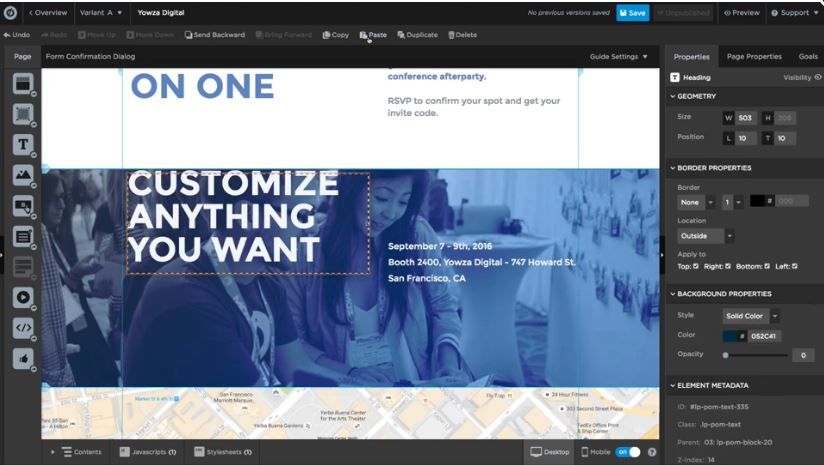Click the background color swatch
The width and height of the screenshot is (824, 465).
729,336
